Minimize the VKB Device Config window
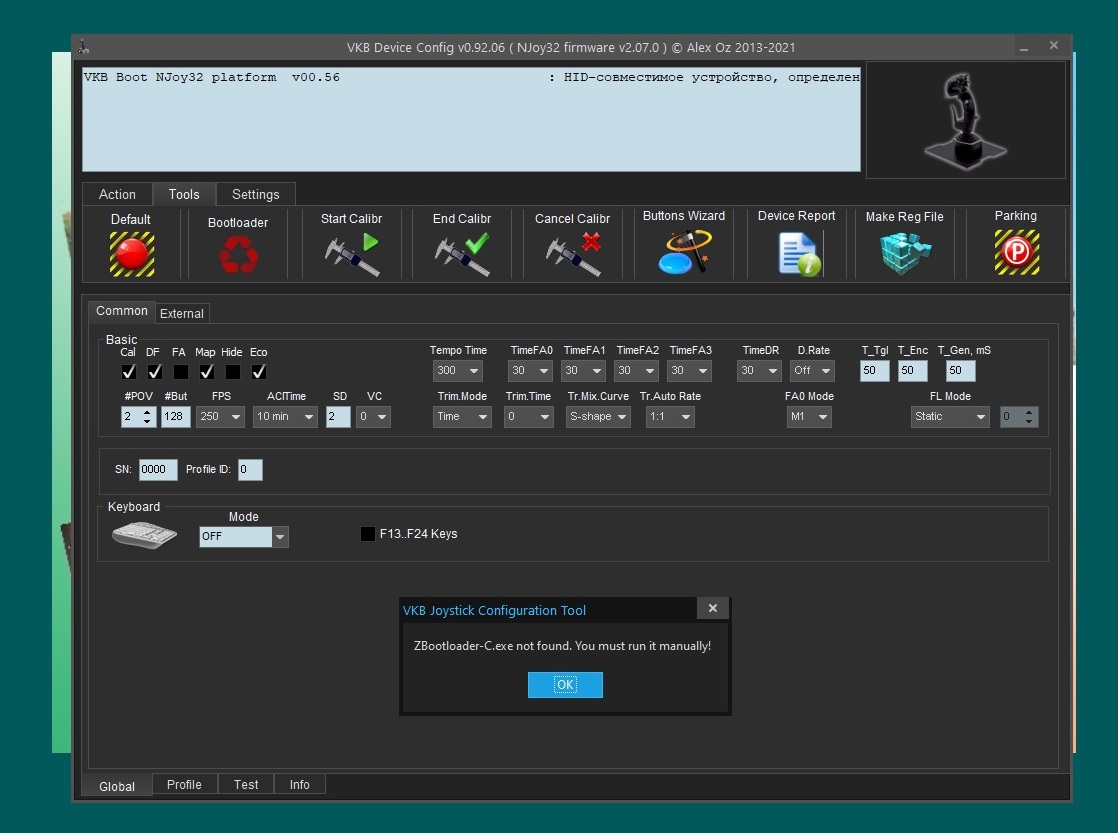Image resolution: width=1118 pixels, height=833 pixels. pos(1024,47)
